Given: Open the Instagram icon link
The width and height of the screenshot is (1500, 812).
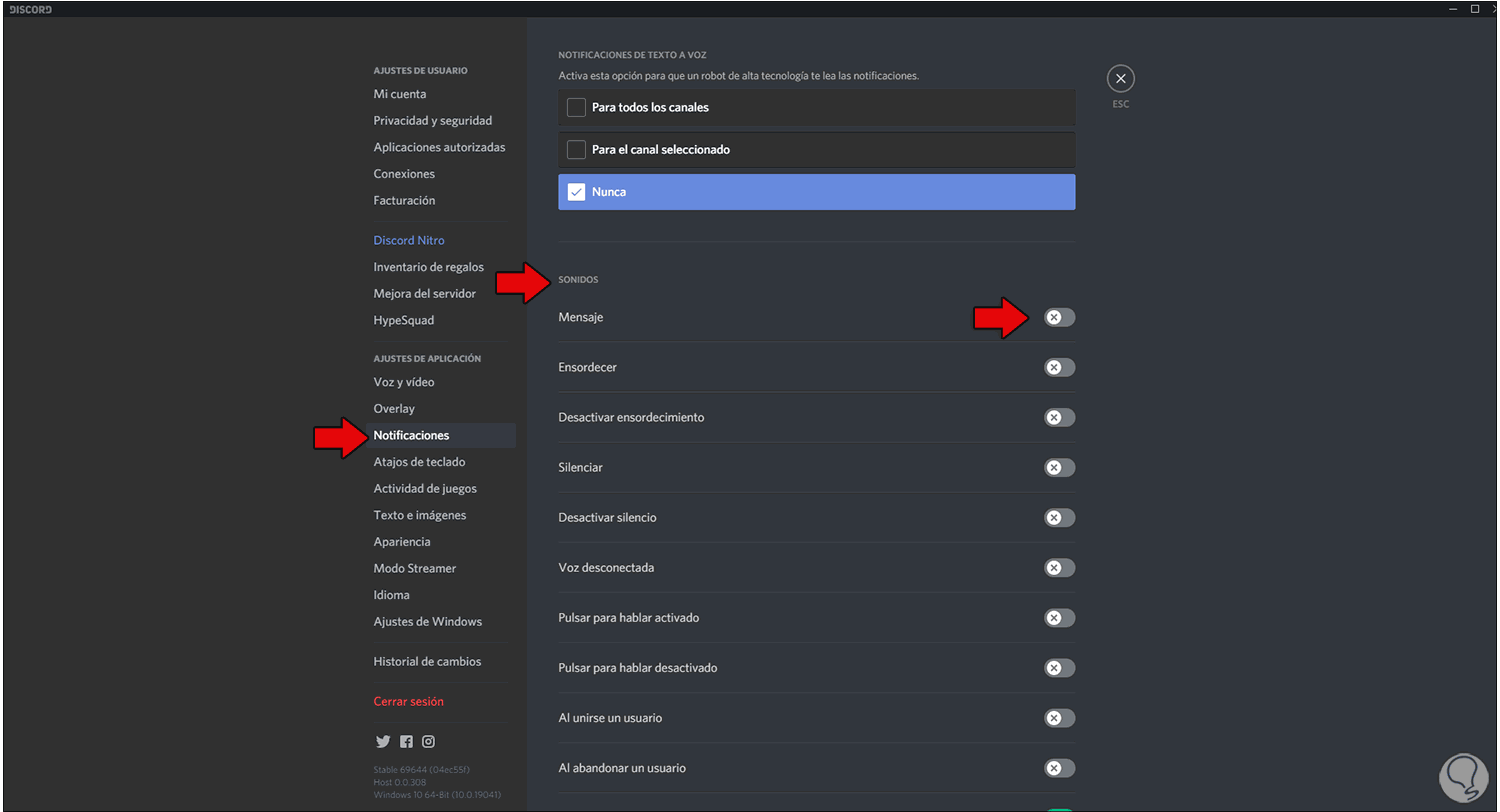Looking at the screenshot, I should pos(428,742).
